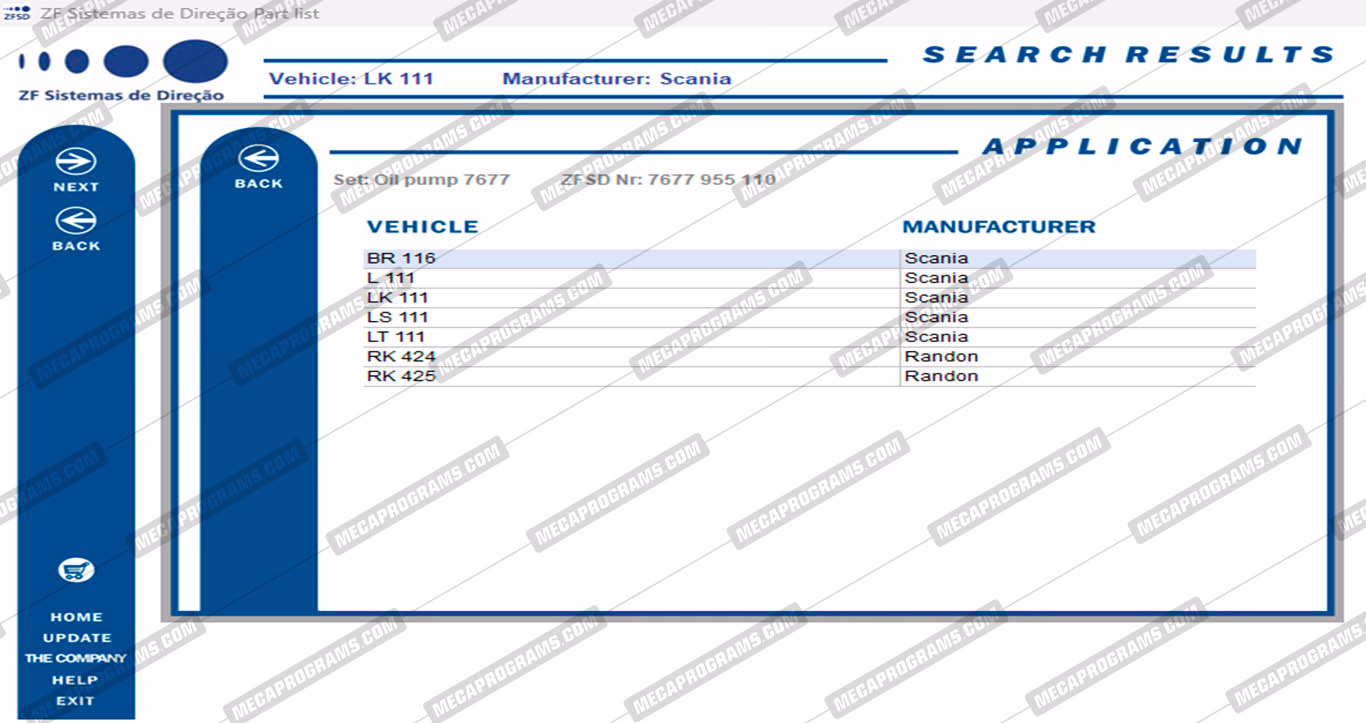Click Scania manufacturer cell for LT 111
Image resolution: width=1366 pixels, height=723 pixels.
coord(1078,337)
